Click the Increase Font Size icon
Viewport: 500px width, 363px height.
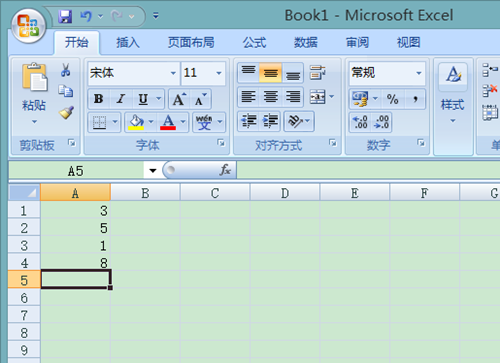point(179,99)
